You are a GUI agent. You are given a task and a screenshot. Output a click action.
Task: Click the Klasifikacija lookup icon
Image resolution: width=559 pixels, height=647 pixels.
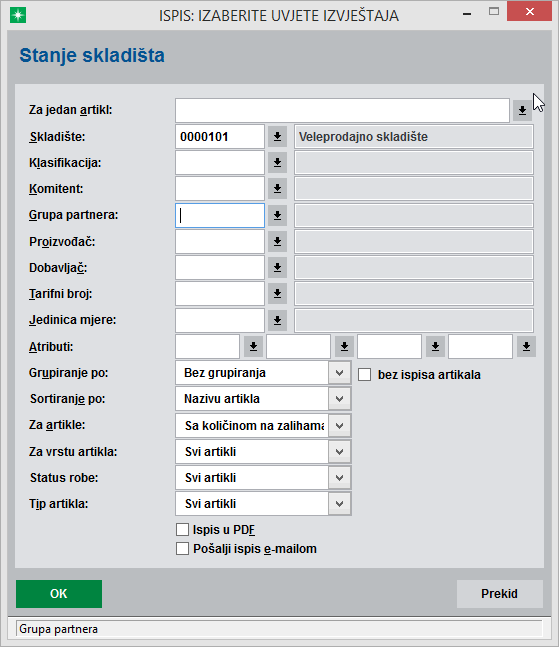point(277,163)
